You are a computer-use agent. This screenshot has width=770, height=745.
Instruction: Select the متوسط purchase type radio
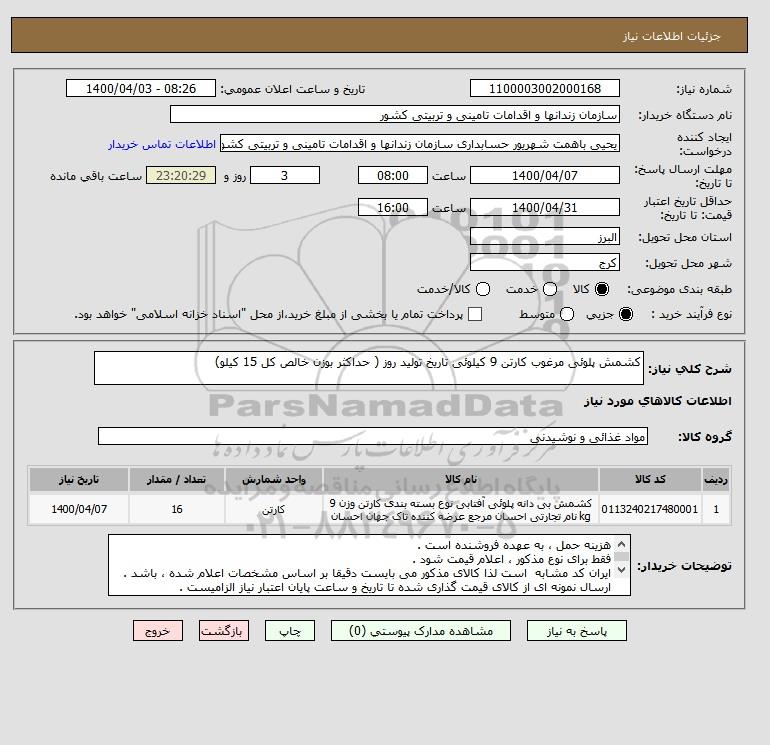click(x=567, y=314)
